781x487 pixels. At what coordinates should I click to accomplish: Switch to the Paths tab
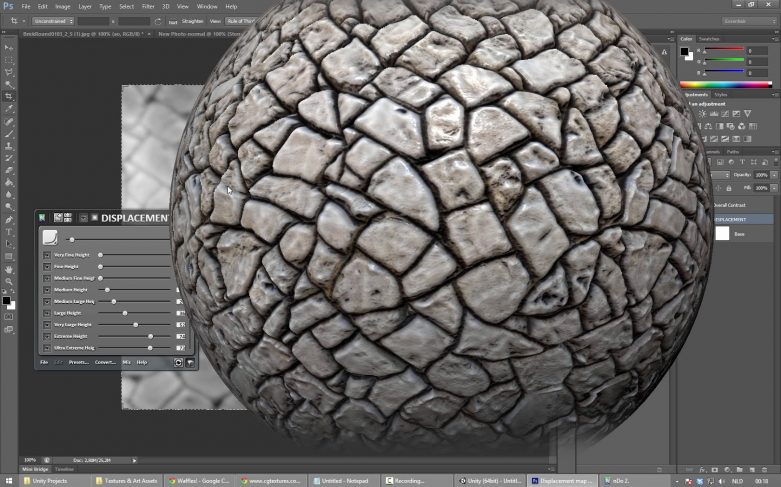pos(733,151)
